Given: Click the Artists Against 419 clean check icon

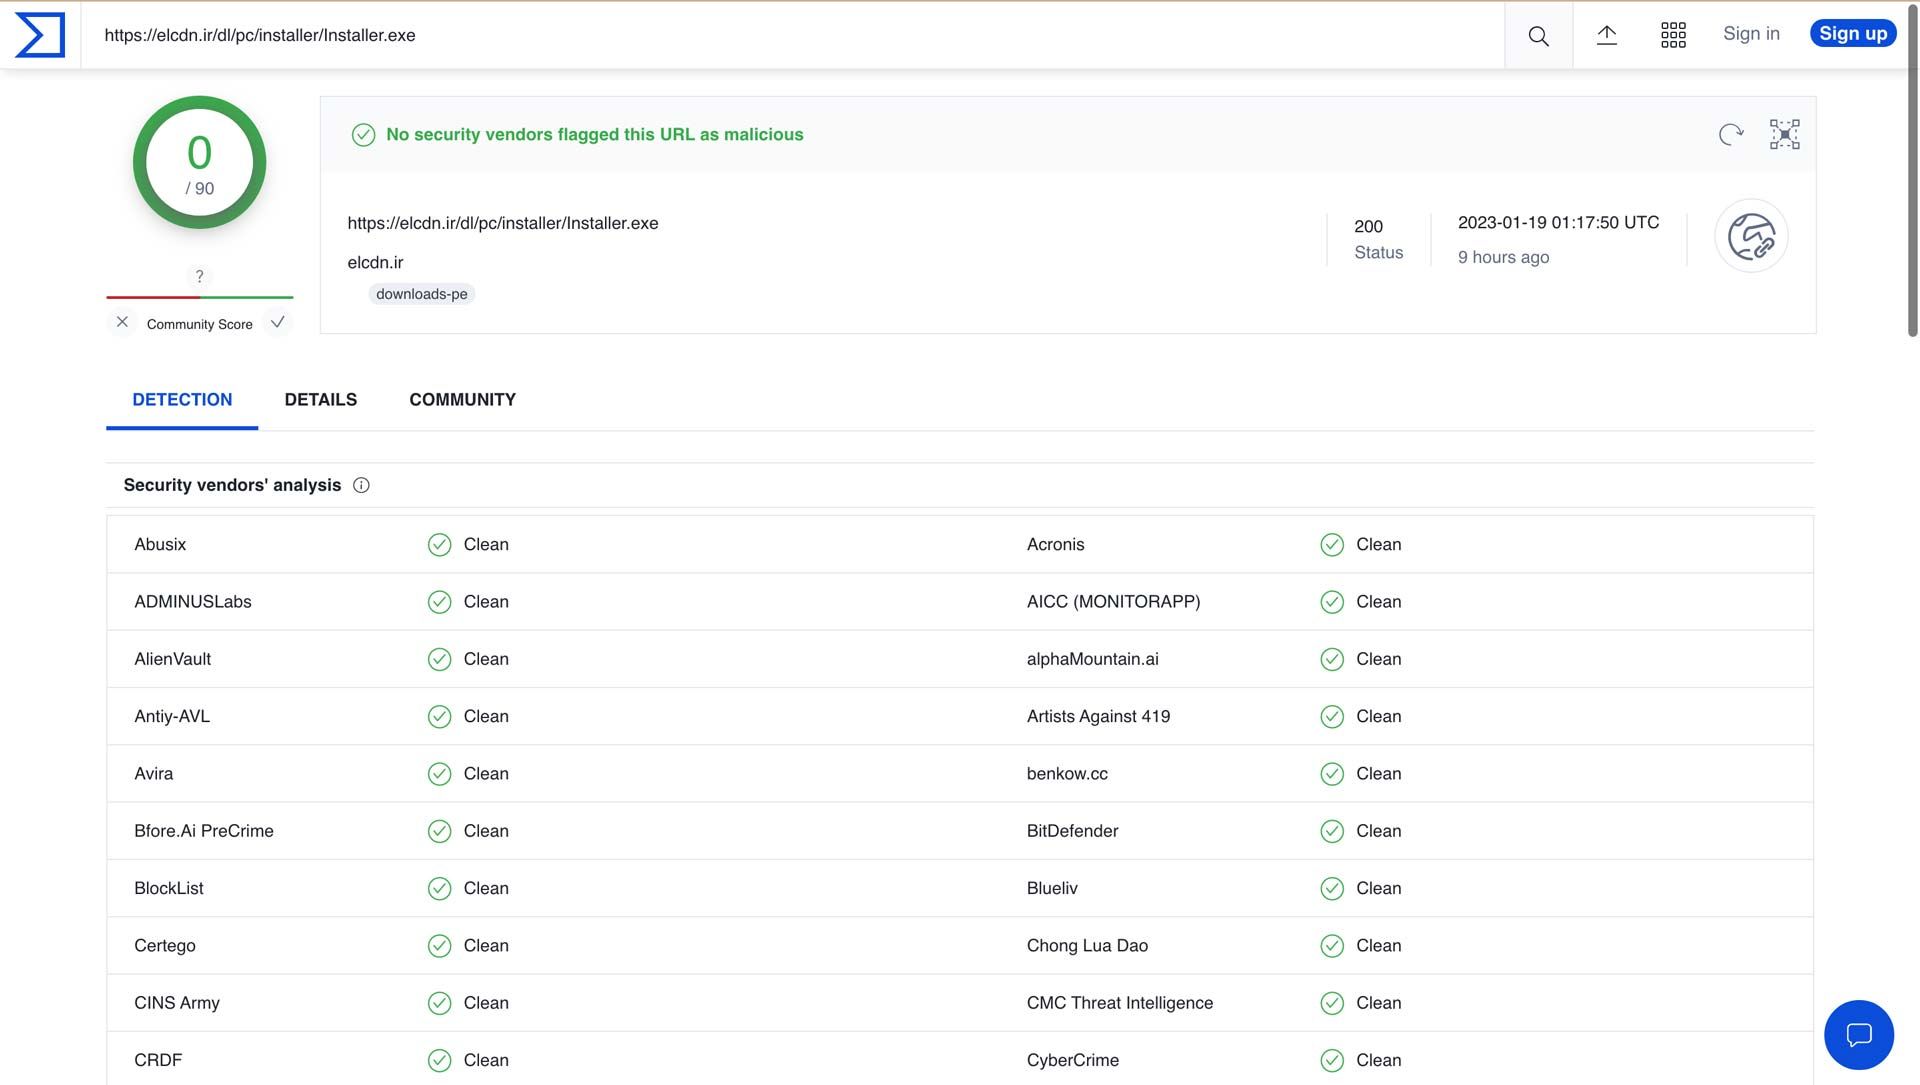Looking at the screenshot, I should [x=1332, y=716].
